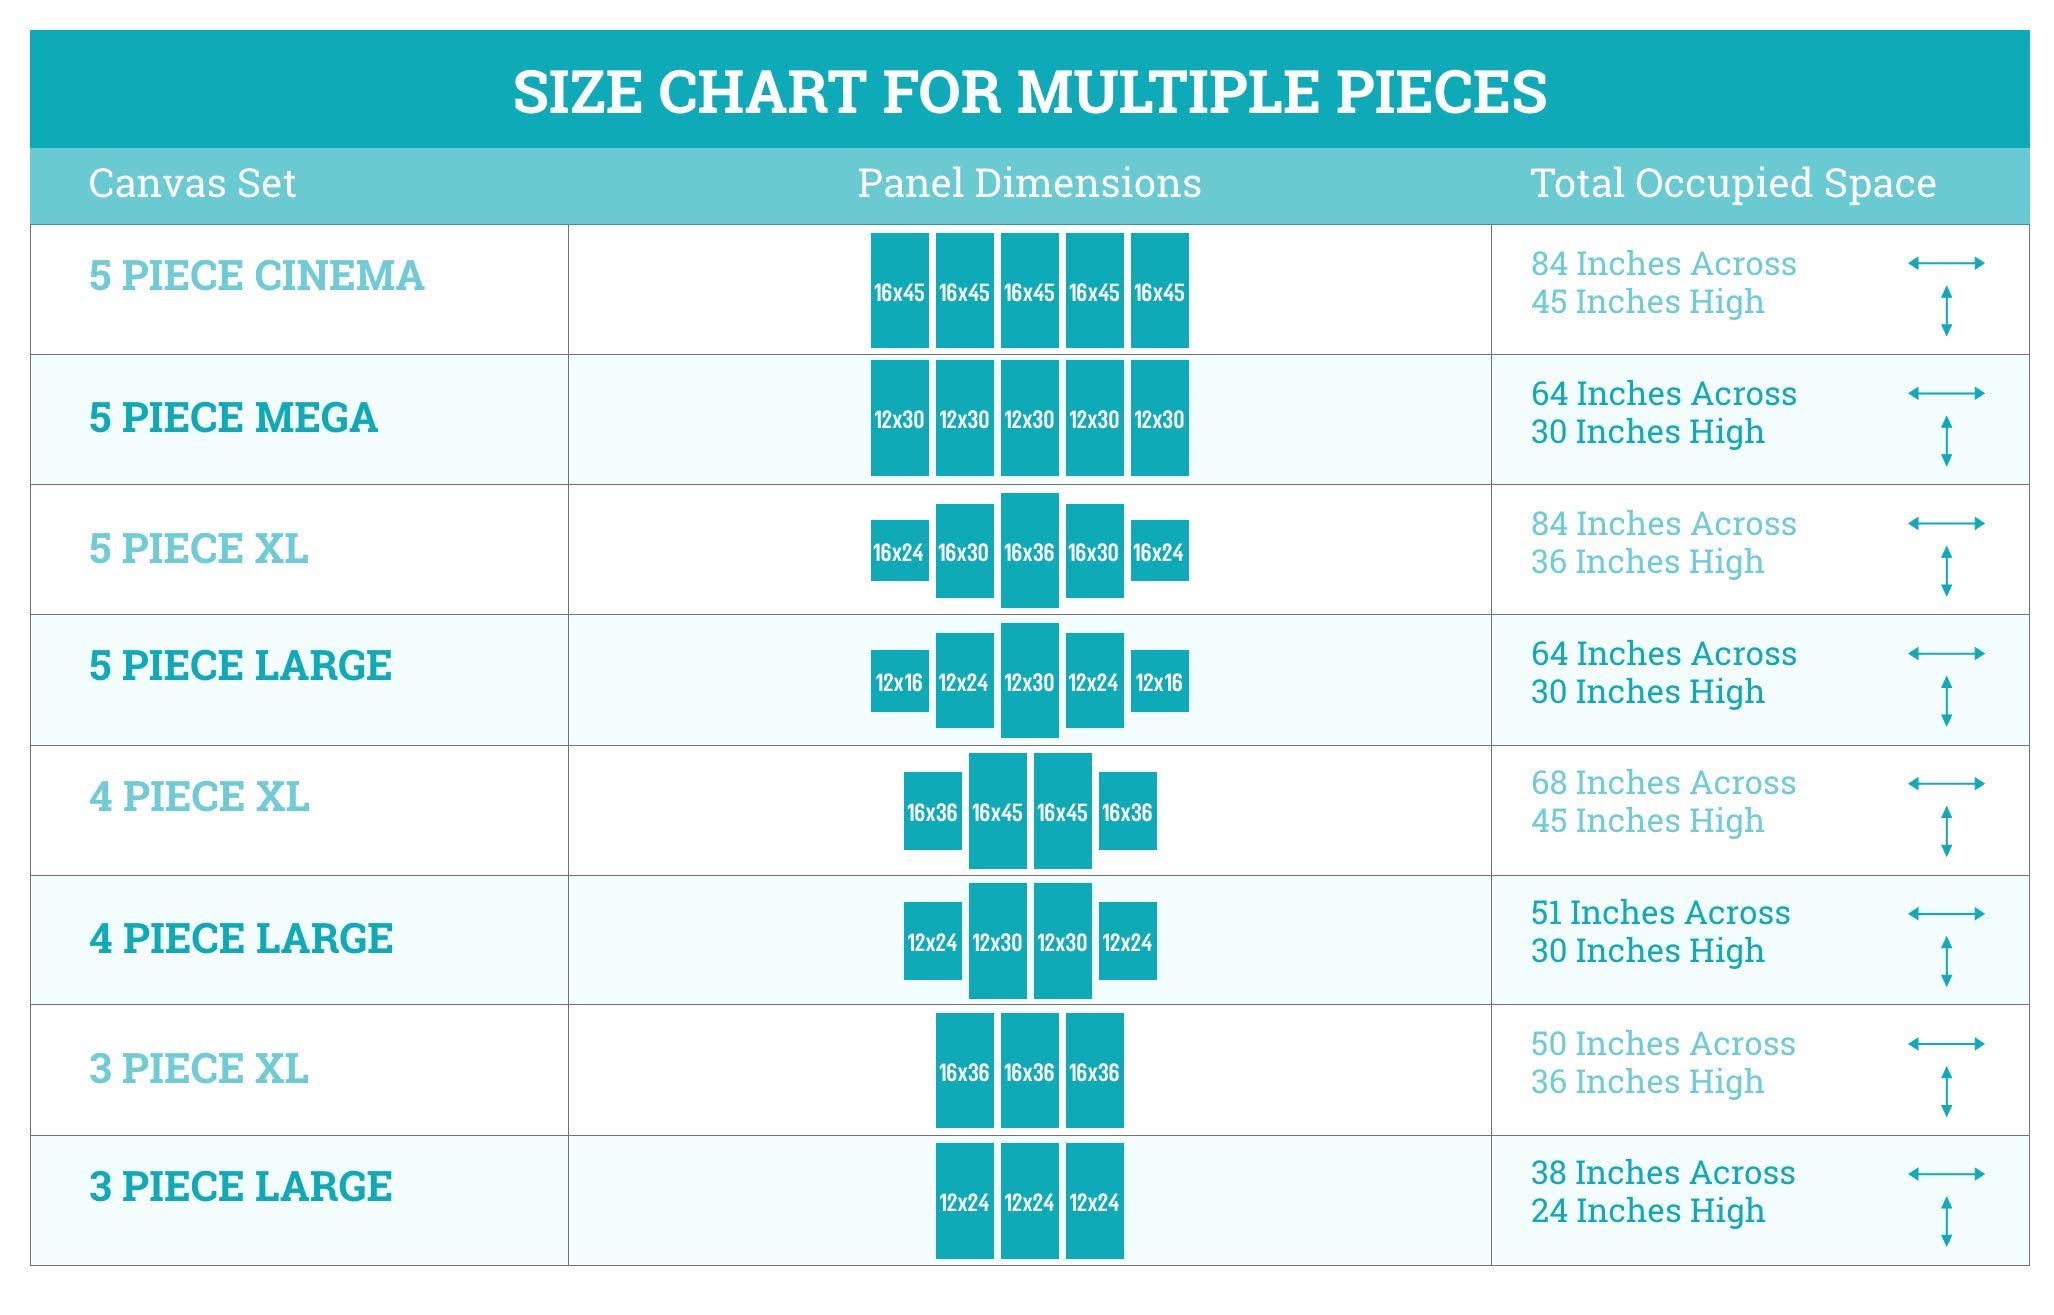Click the Canvas Set column header
This screenshot has width=2054, height=1315.
coord(192,184)
